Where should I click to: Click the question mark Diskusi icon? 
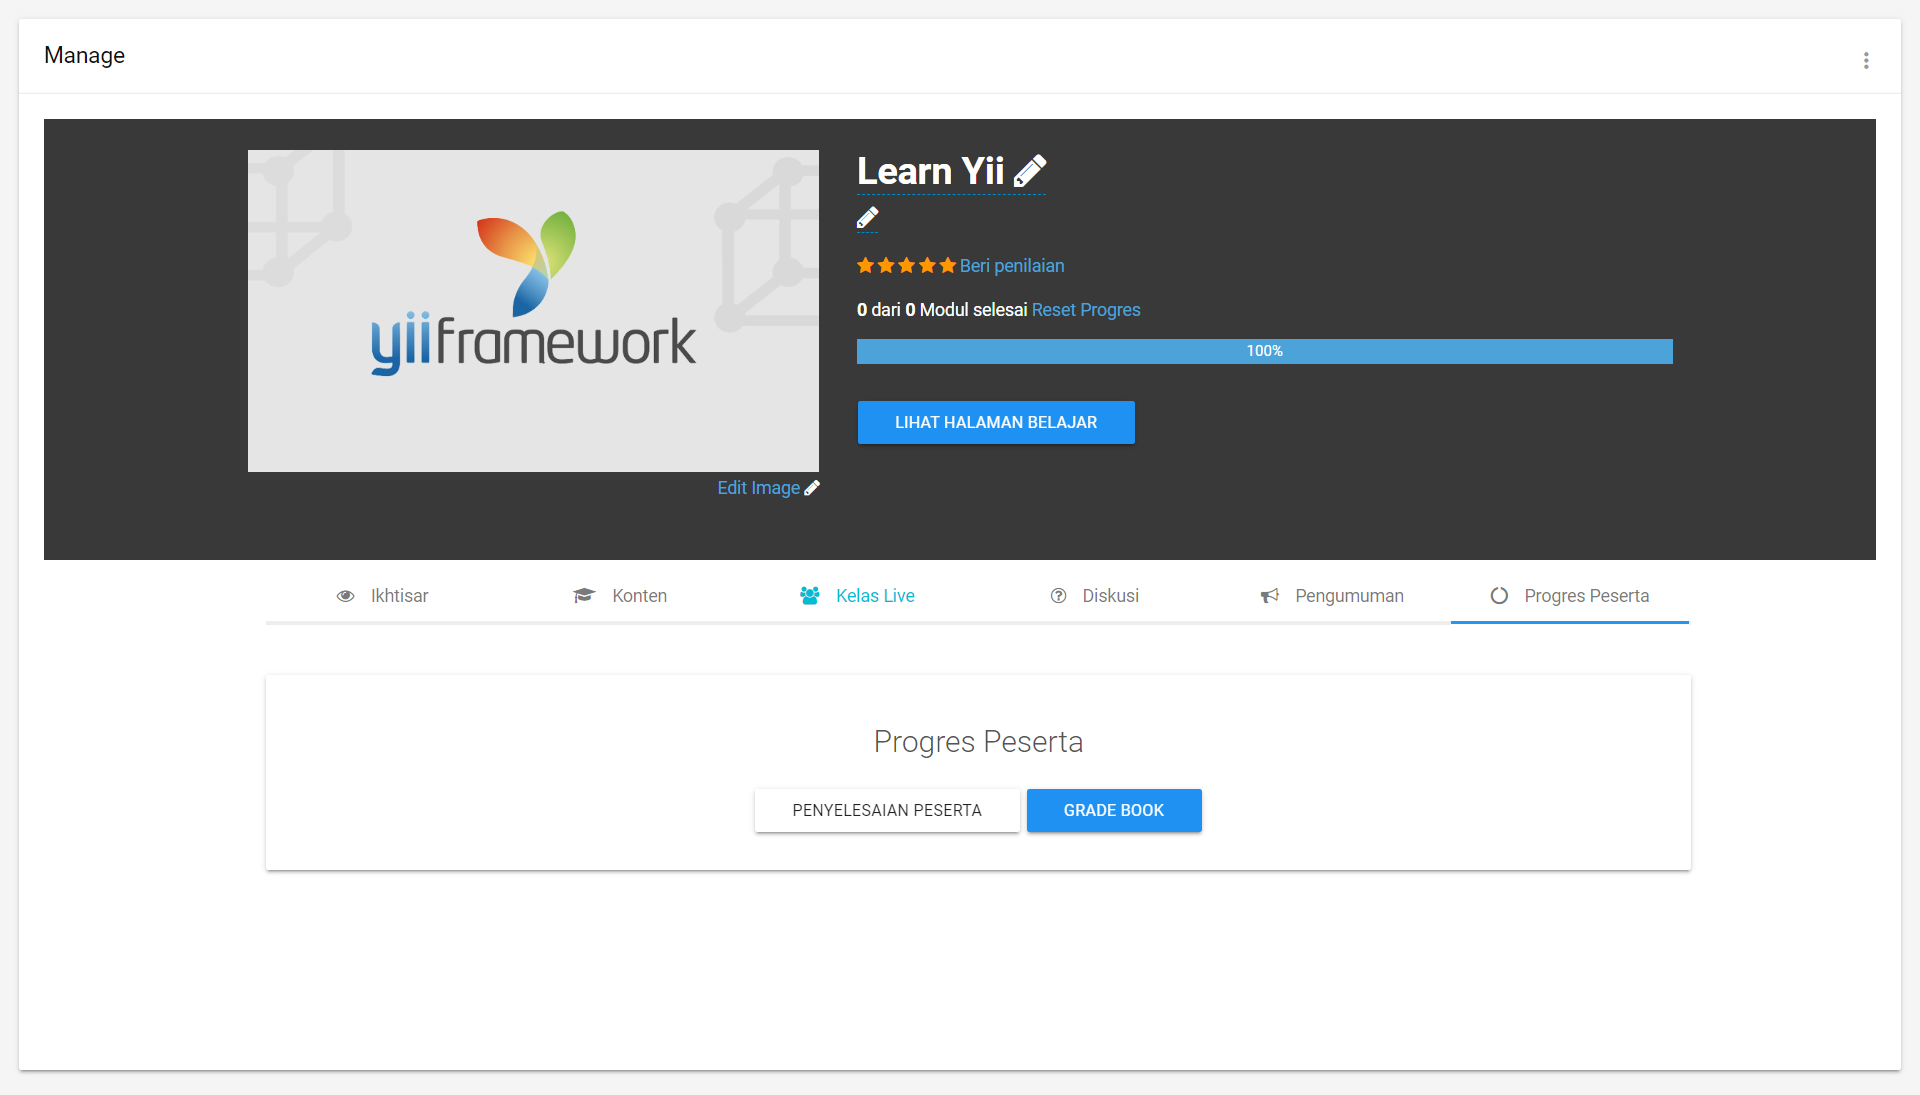point(1059,596)
